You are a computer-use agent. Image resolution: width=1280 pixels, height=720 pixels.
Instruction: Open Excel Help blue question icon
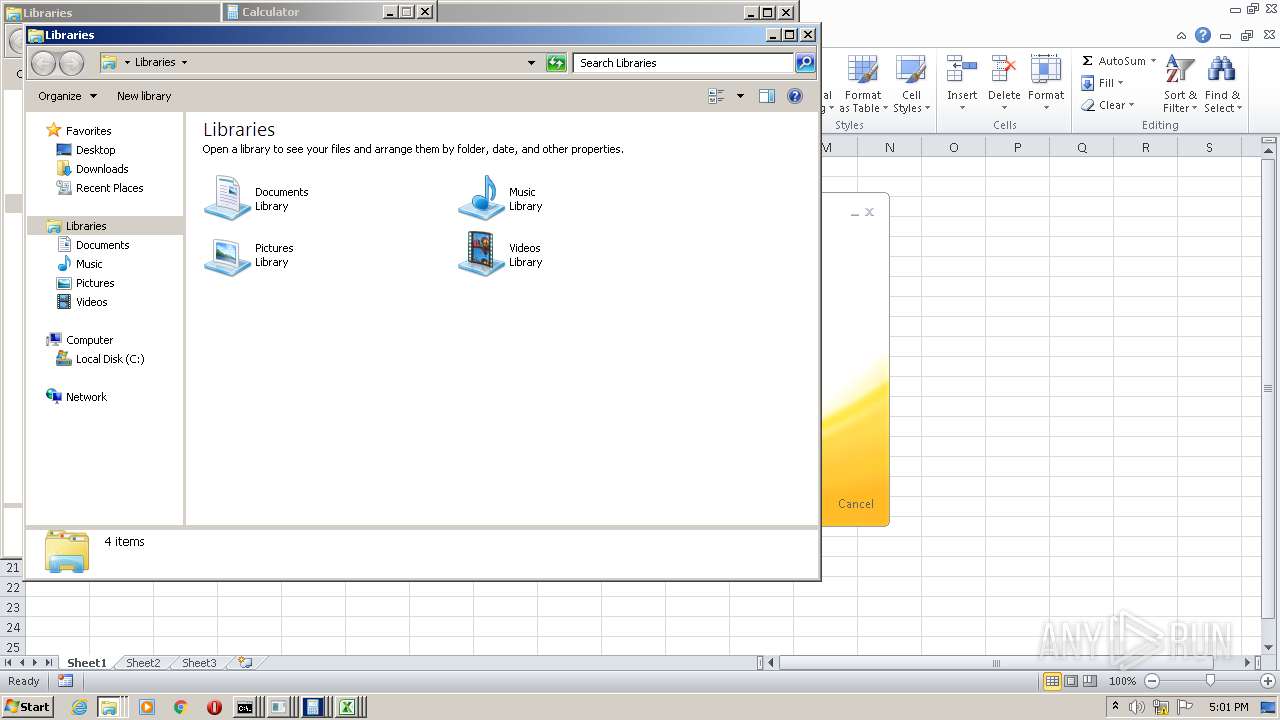[1203, 35]
